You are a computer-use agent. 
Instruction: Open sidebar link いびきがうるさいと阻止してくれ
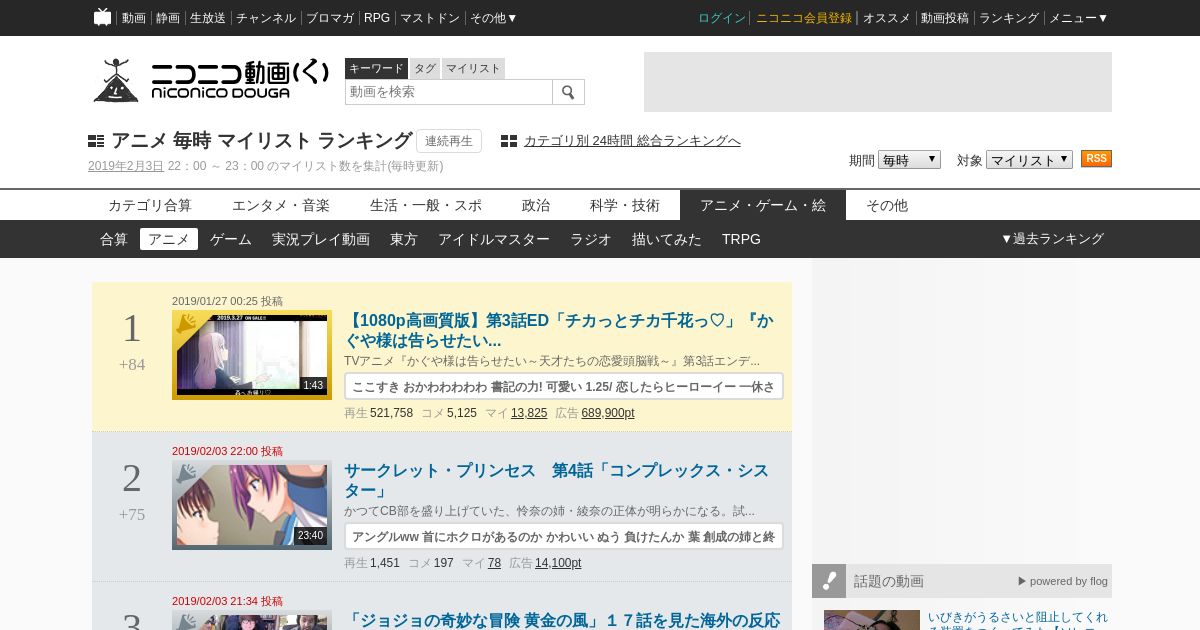coord(1018,618)
